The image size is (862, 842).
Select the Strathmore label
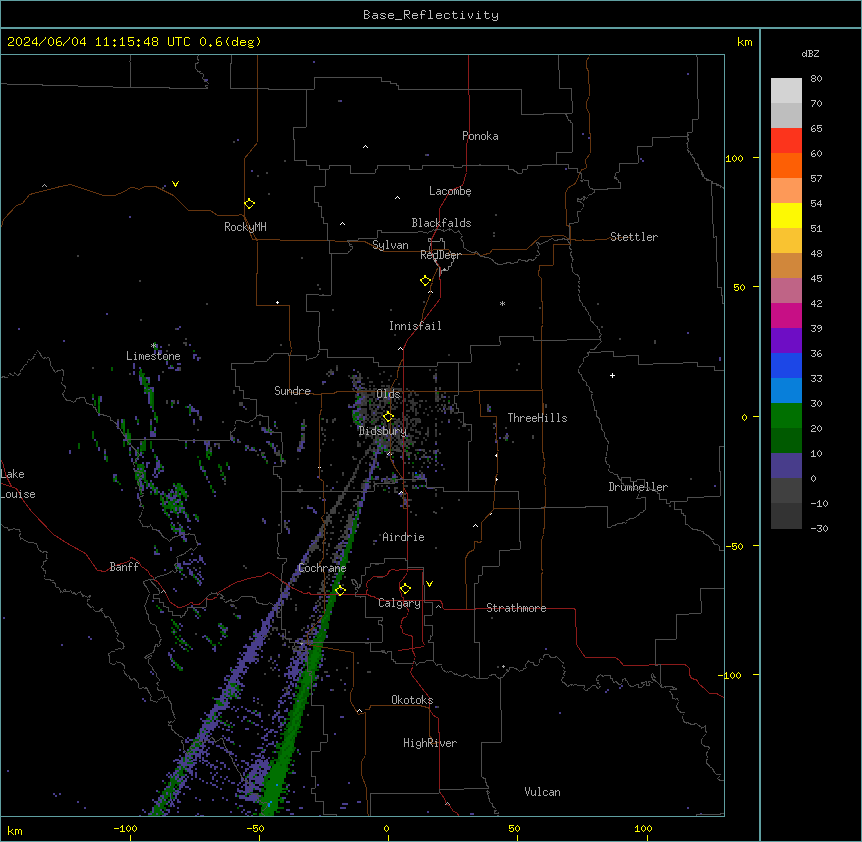tap(516, 608)
